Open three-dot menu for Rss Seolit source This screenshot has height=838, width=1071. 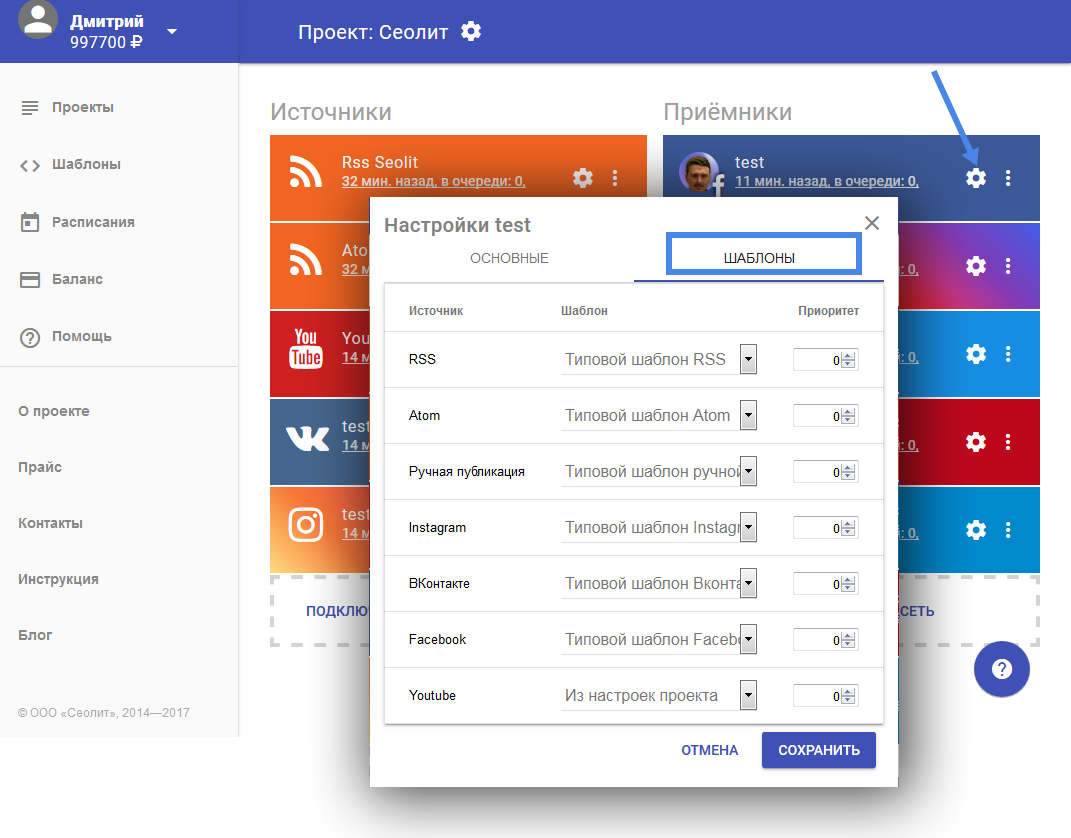coord(615,178)
